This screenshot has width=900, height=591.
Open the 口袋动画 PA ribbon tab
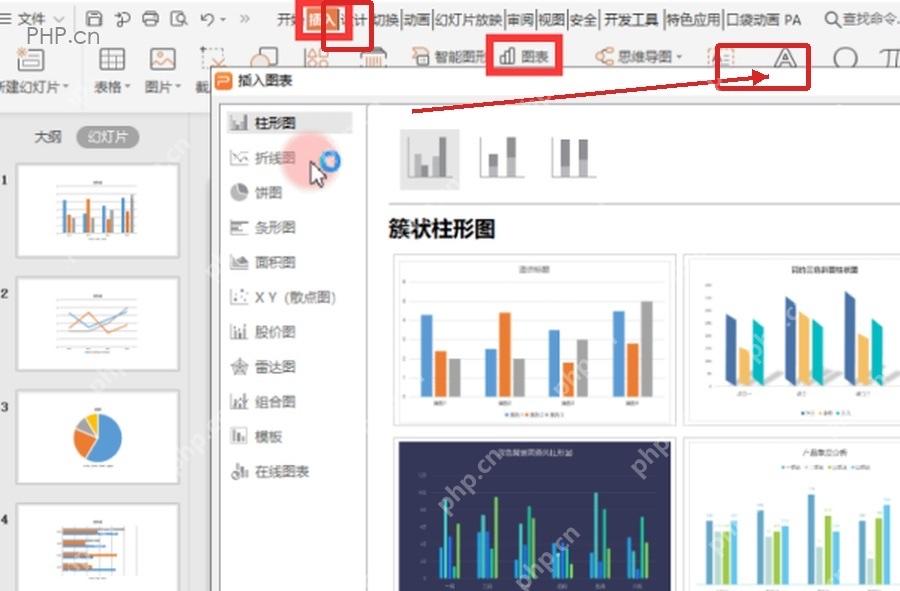click(x=764, y=20)
